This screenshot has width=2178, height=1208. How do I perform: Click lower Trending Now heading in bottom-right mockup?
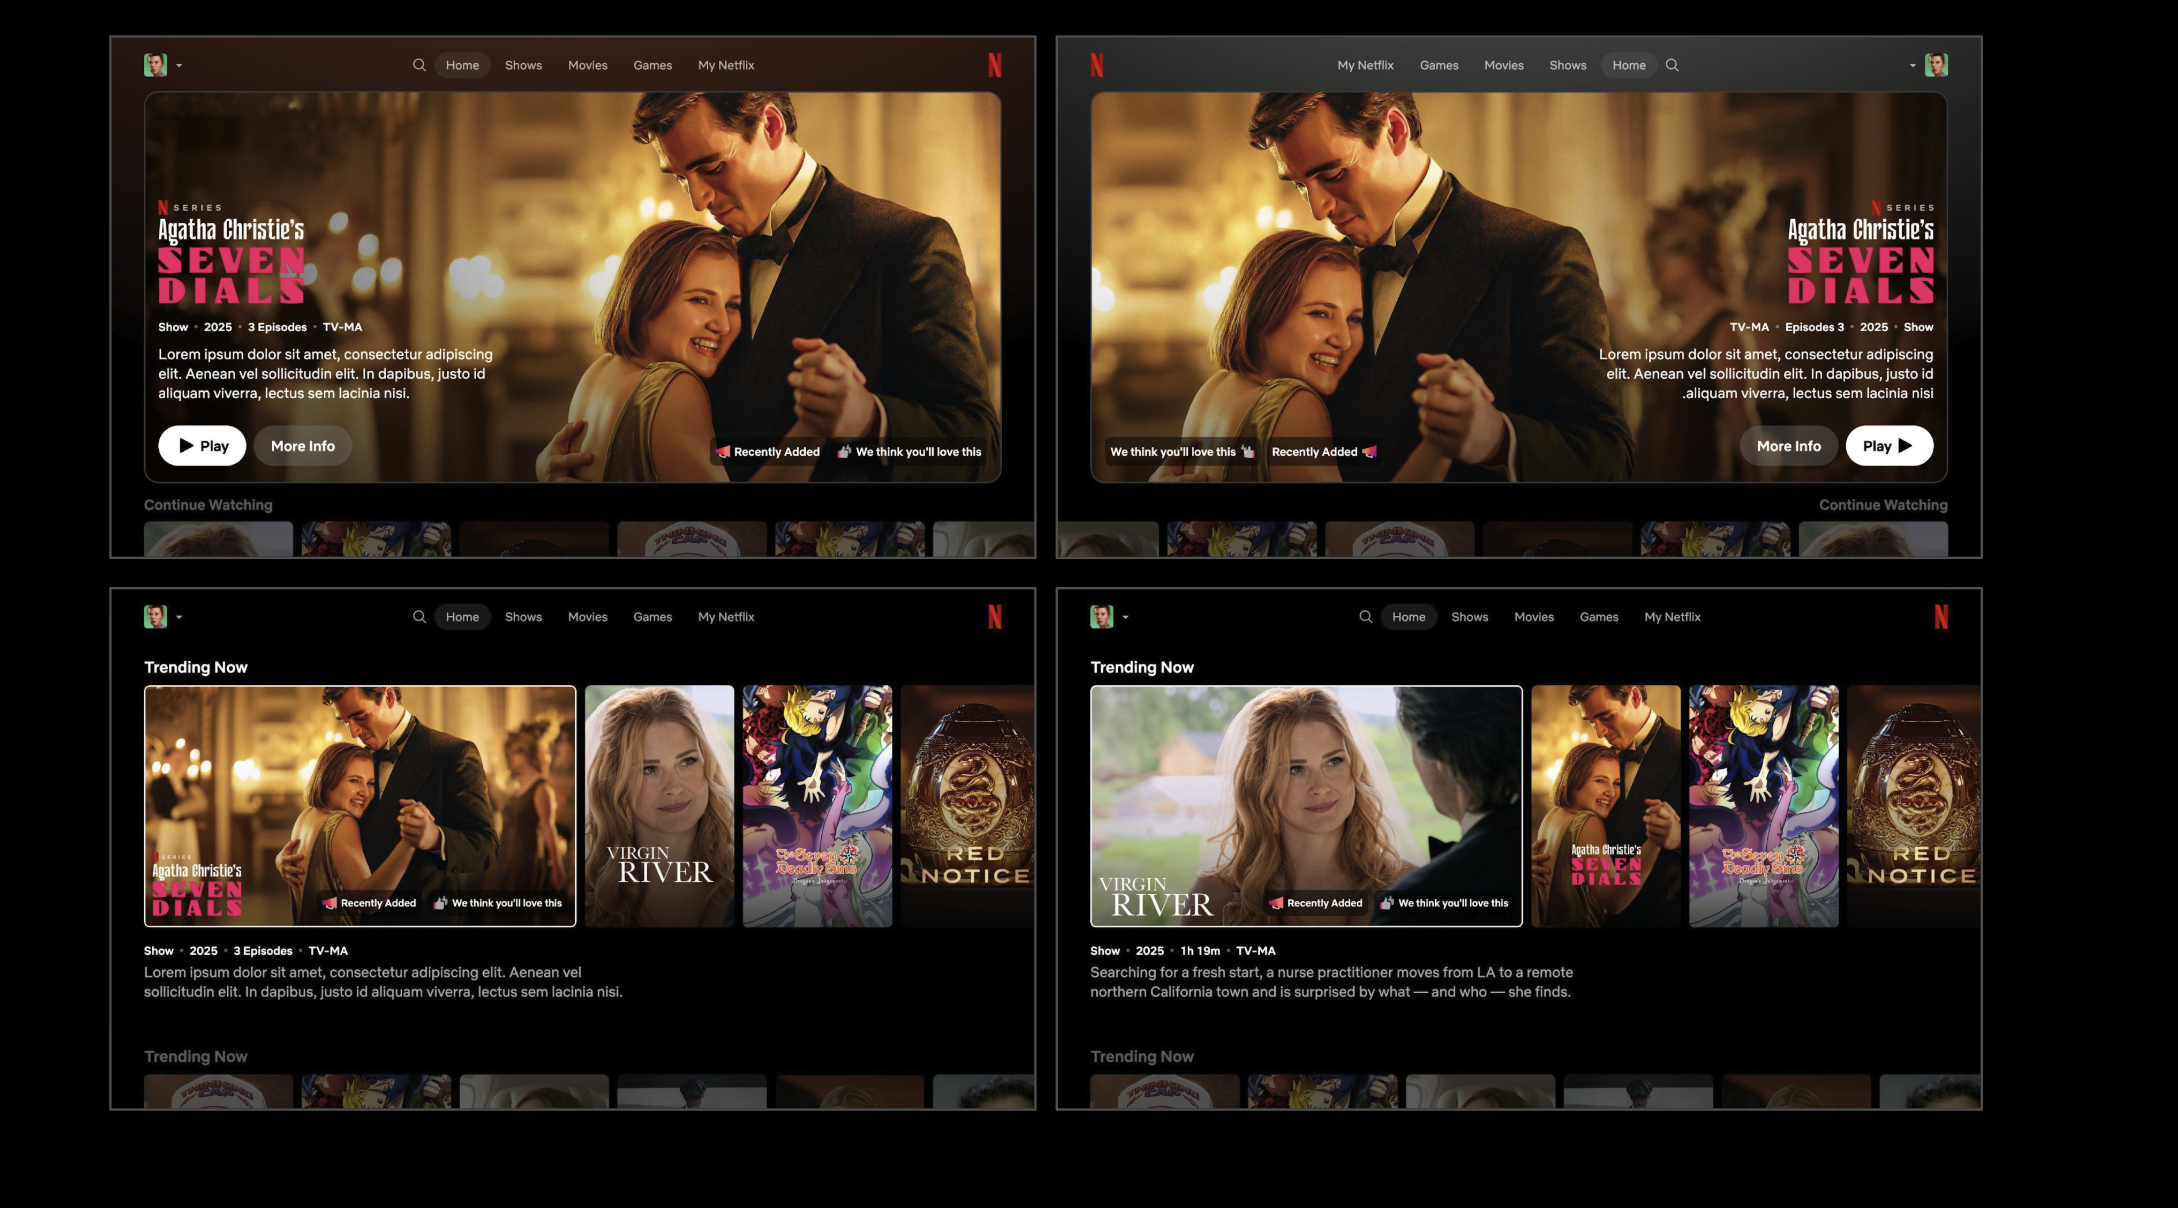pyautogui.click(x=1142, y=1056)
